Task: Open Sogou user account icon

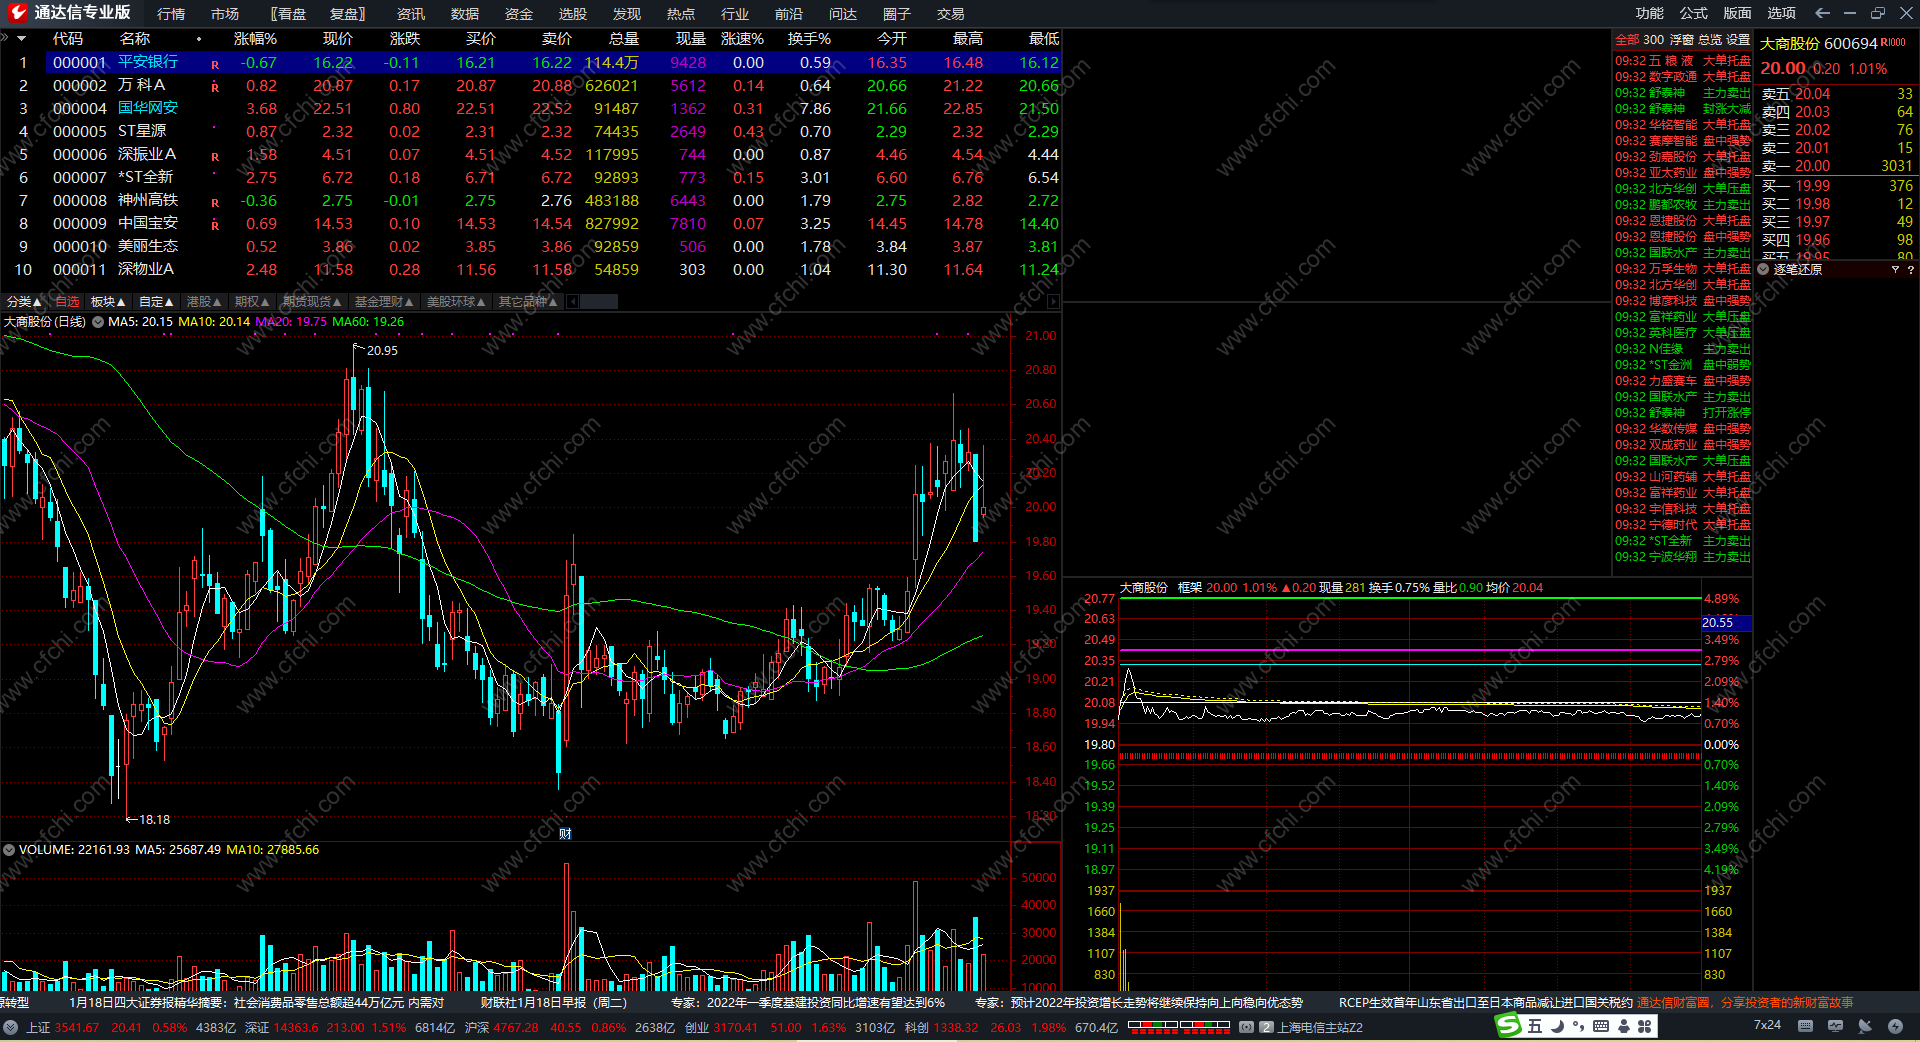Action: coord(1623,1026)
